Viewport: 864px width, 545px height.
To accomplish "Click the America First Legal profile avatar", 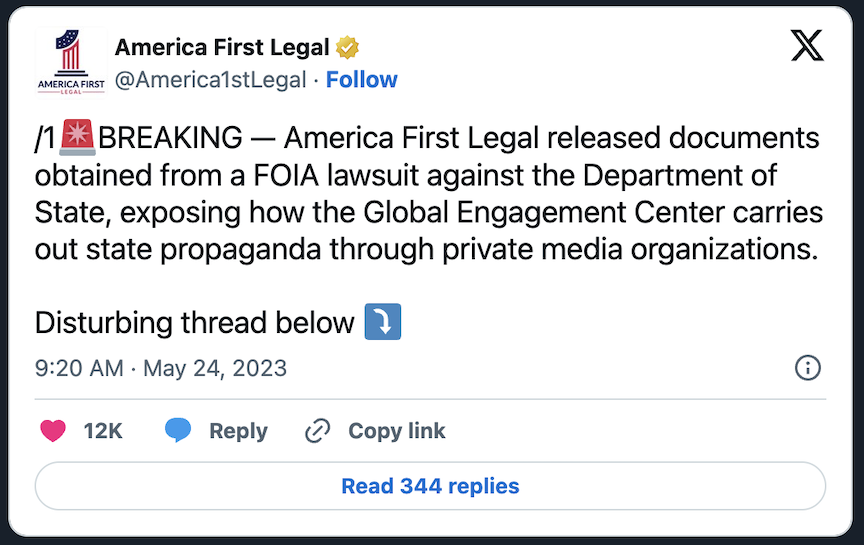I will [69, 62].
